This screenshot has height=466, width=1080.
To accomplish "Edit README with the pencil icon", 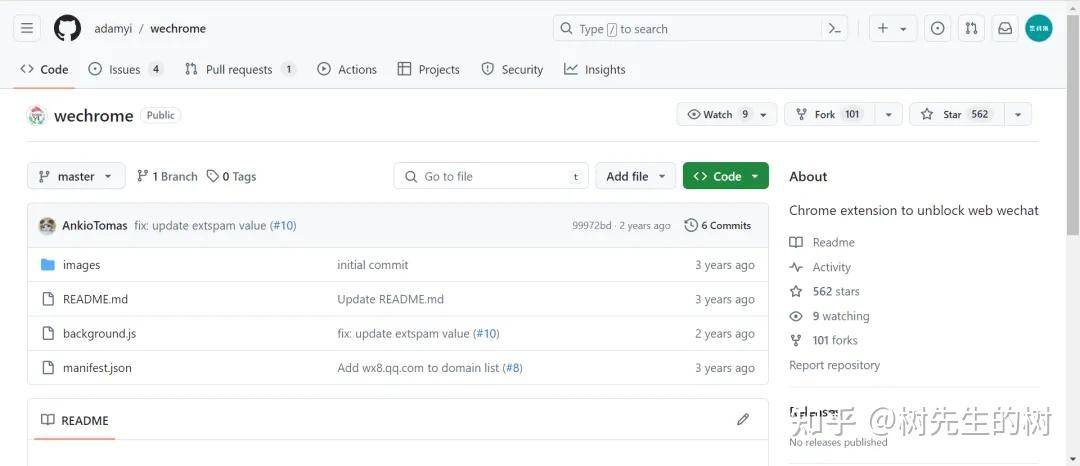I will (x=742, y=419).
